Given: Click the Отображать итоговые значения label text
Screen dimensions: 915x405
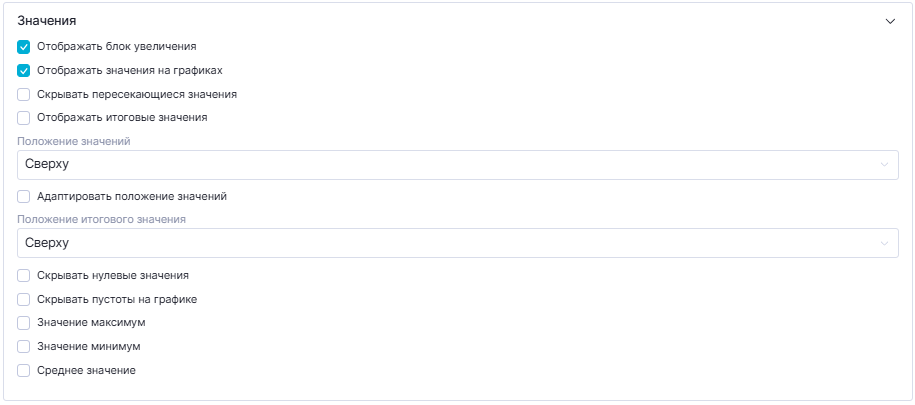Looking at the screenshot, I should (x=122, y=118).
